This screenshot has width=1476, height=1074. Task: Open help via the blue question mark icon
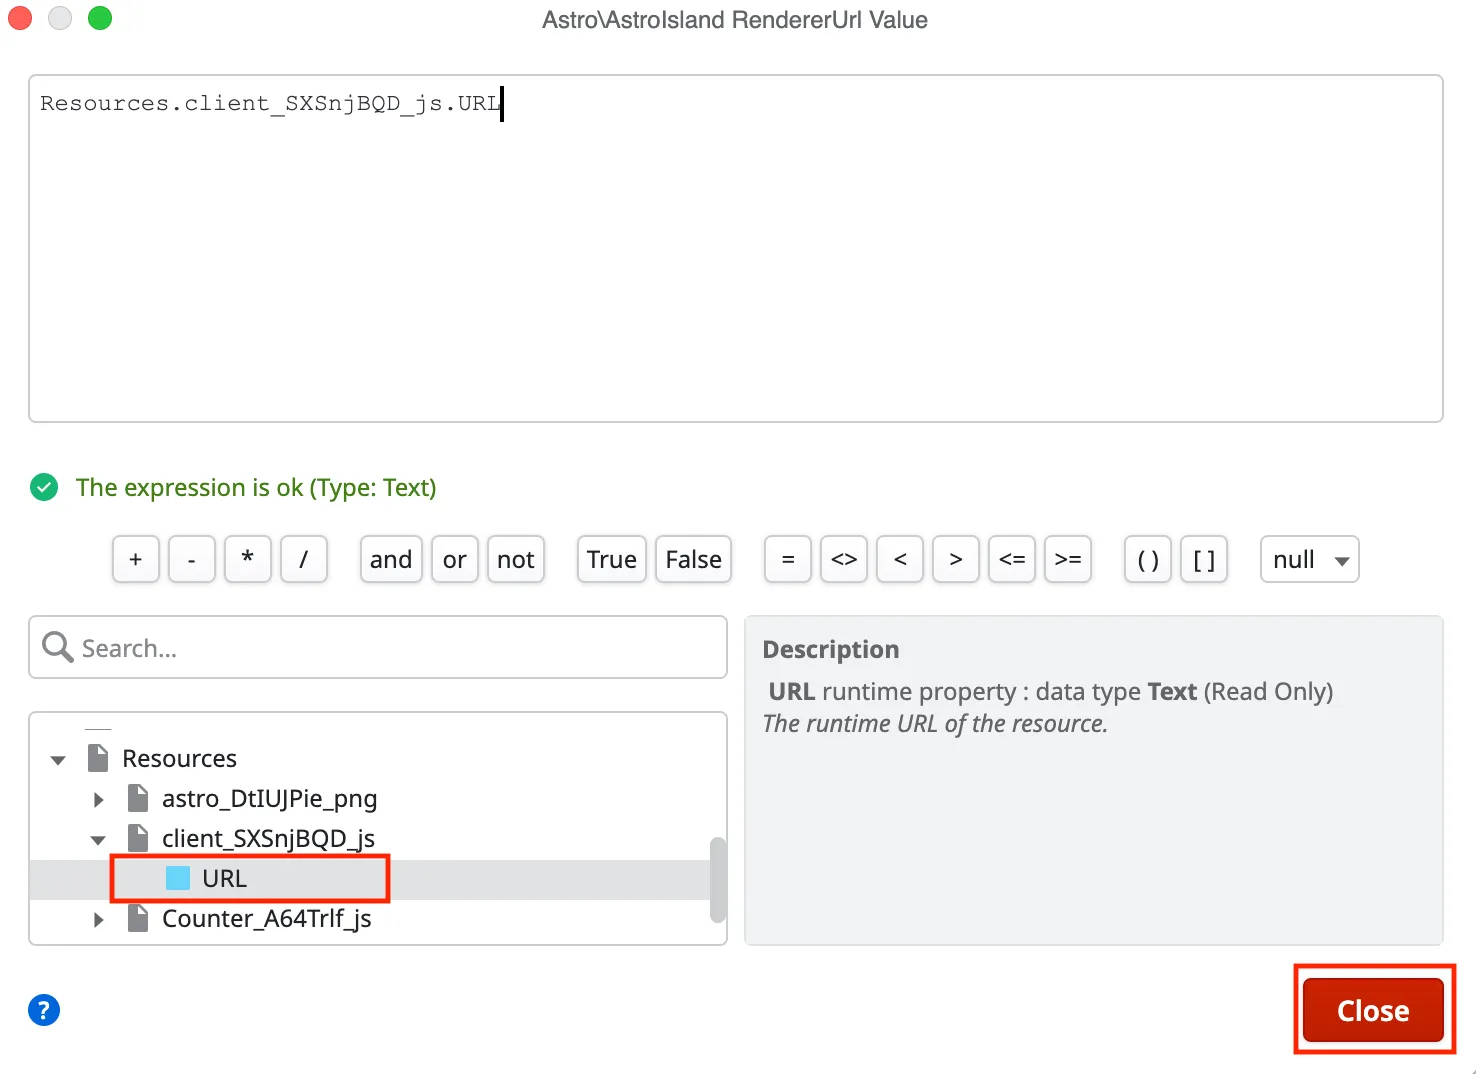[43, 1010]
